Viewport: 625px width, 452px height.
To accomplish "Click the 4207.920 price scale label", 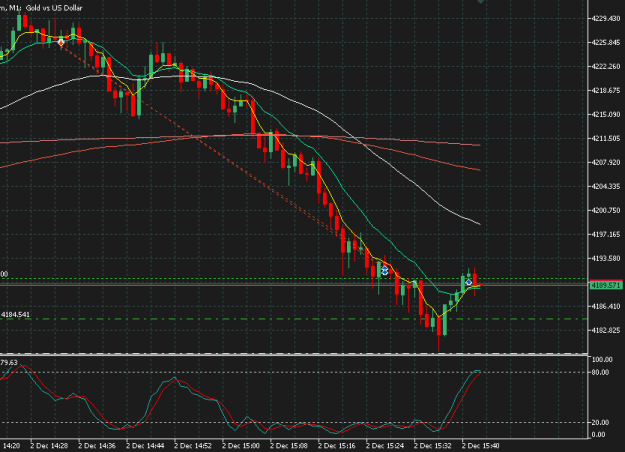I will [606, 162].
